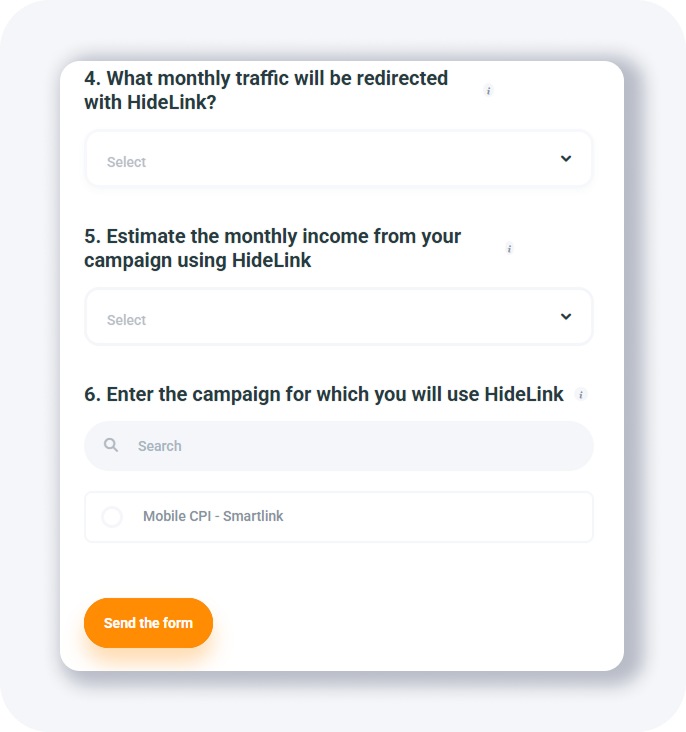The height and width of the screenshot is (732, 686).
Task: Click info icon beside monthly traffic question
Action: (x=488, y=91)
